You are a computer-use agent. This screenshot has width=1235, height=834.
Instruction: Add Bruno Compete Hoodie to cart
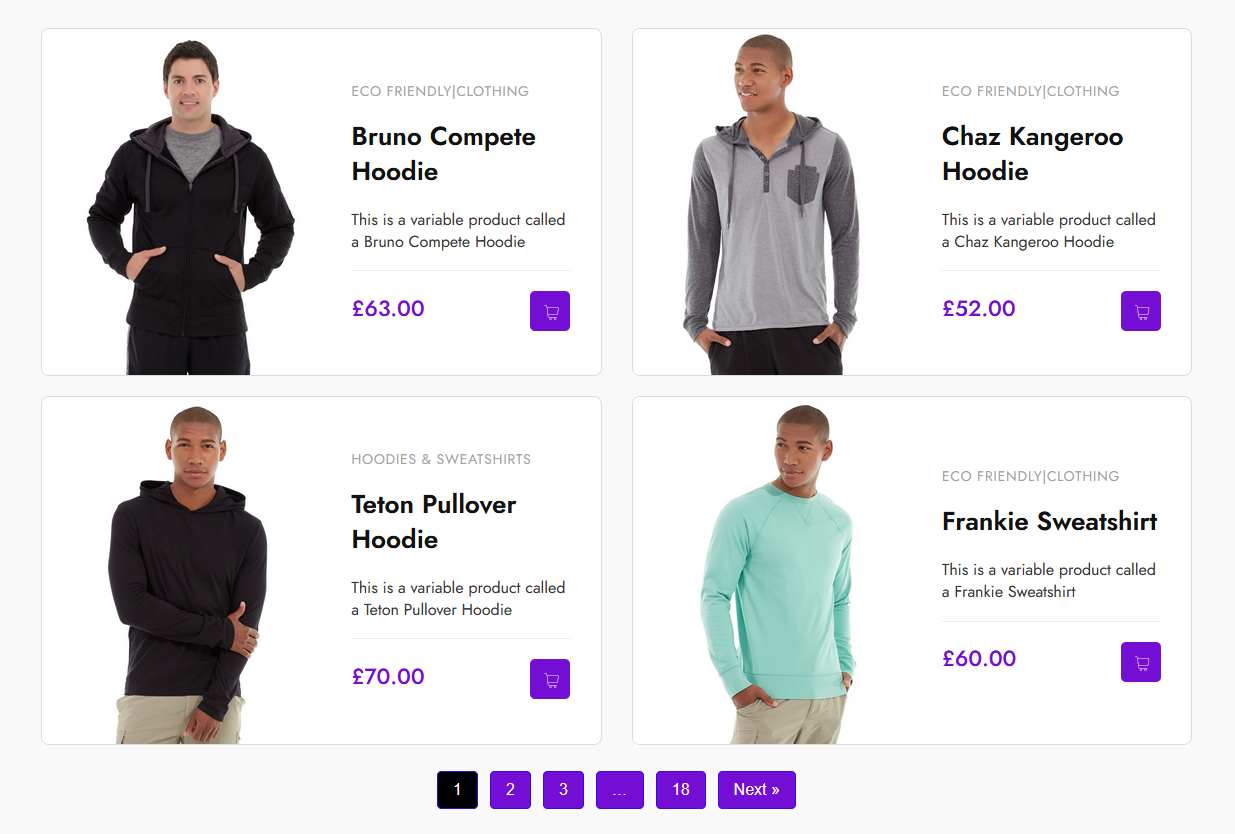tap(550, 311)
